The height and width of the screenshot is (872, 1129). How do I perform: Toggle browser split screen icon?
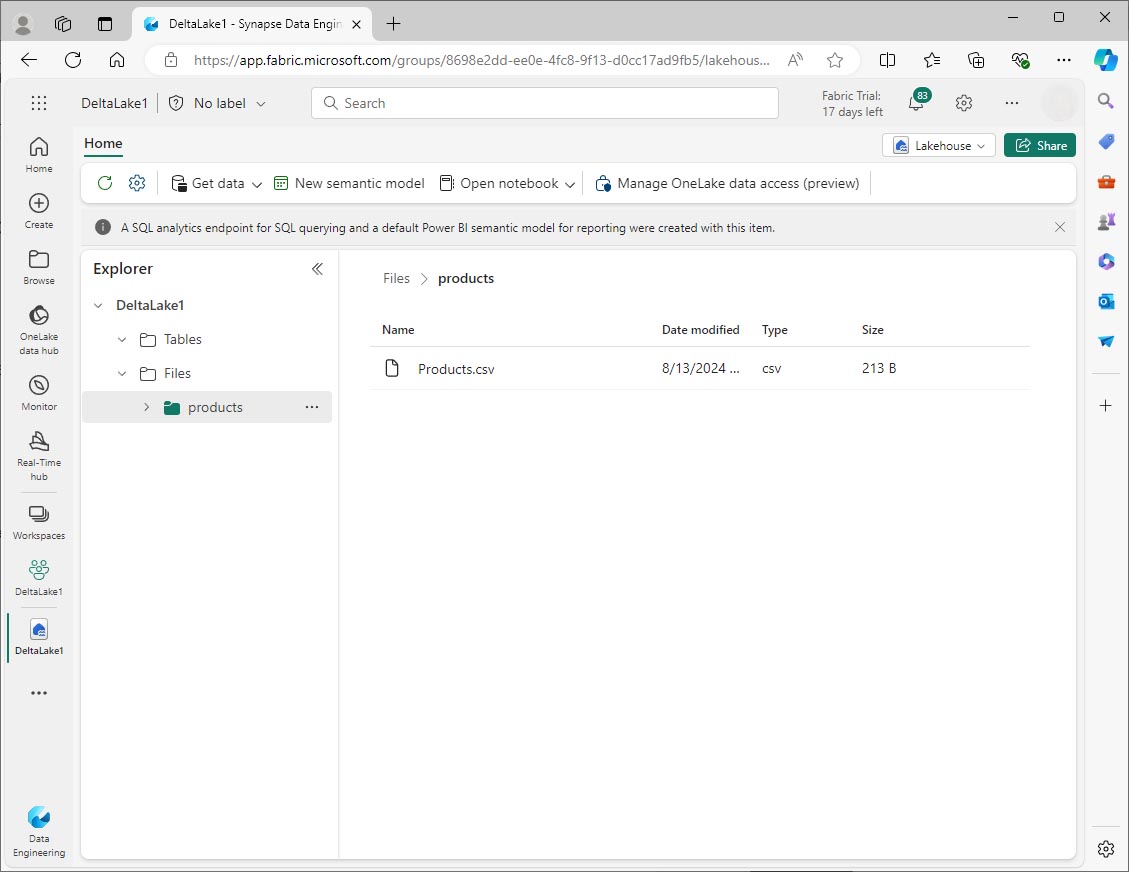(x=887, y=60)
